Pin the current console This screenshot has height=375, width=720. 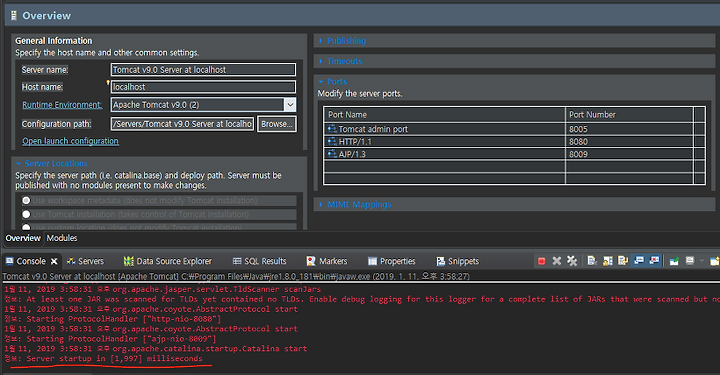(x=674, y=261)
